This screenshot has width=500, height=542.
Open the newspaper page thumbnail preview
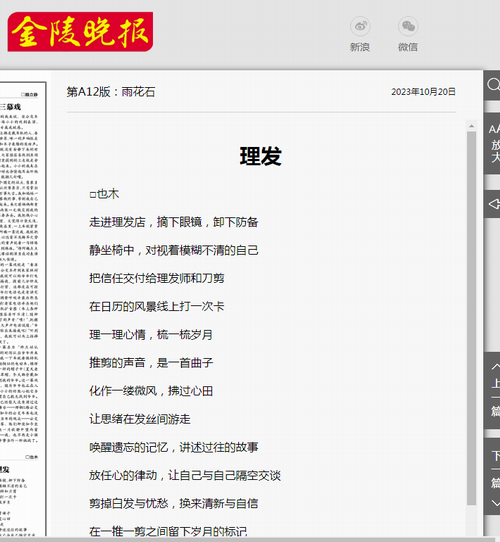point(23,309)
